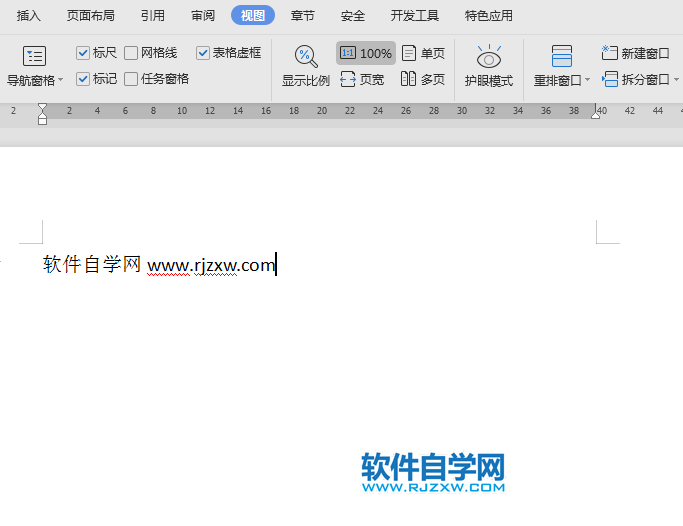
Task: Set zoom to 100% view
Action: [x=366, y=53]
